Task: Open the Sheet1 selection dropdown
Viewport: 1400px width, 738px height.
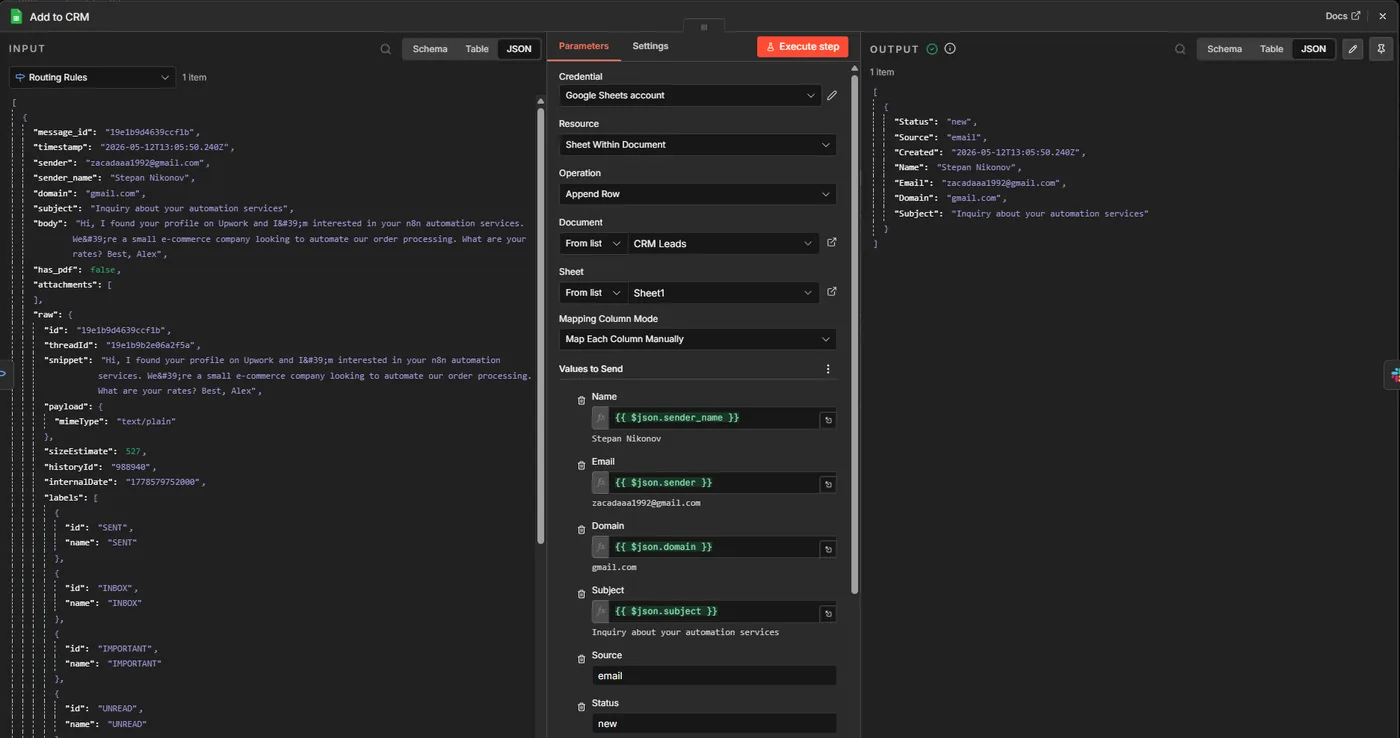Action: tap(724, 293)
